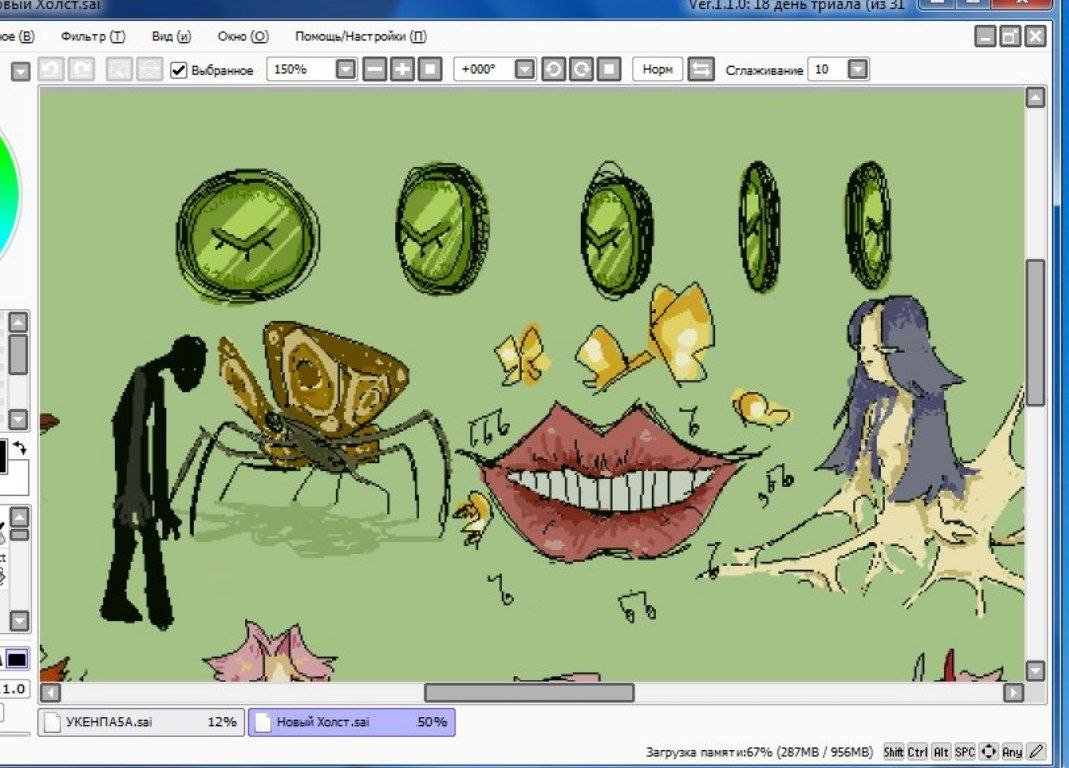Click the Shift key indicator in status bar
The height and width of the screenshot is (768, 1069).
point(893,752)
